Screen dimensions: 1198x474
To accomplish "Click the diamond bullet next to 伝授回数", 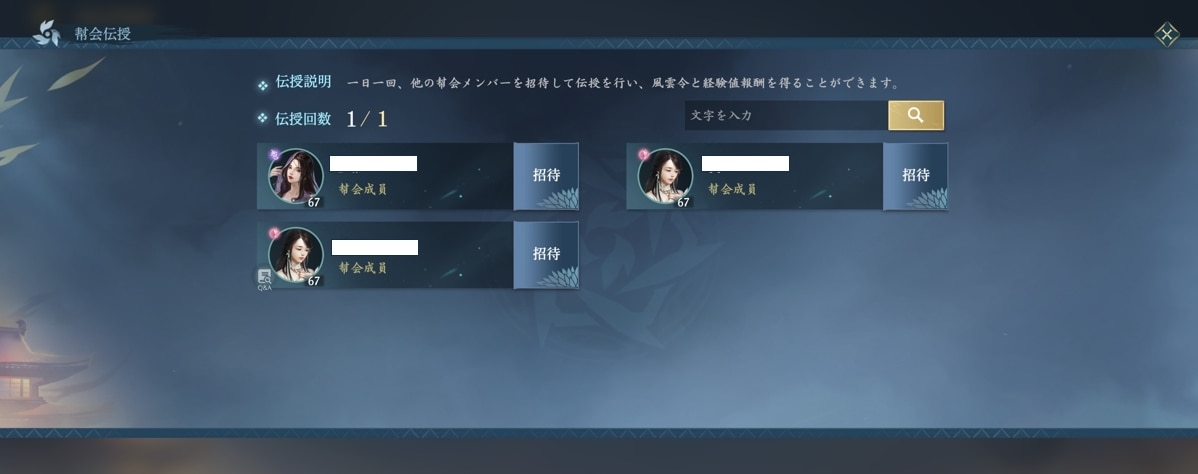I will tap(263, 118).
